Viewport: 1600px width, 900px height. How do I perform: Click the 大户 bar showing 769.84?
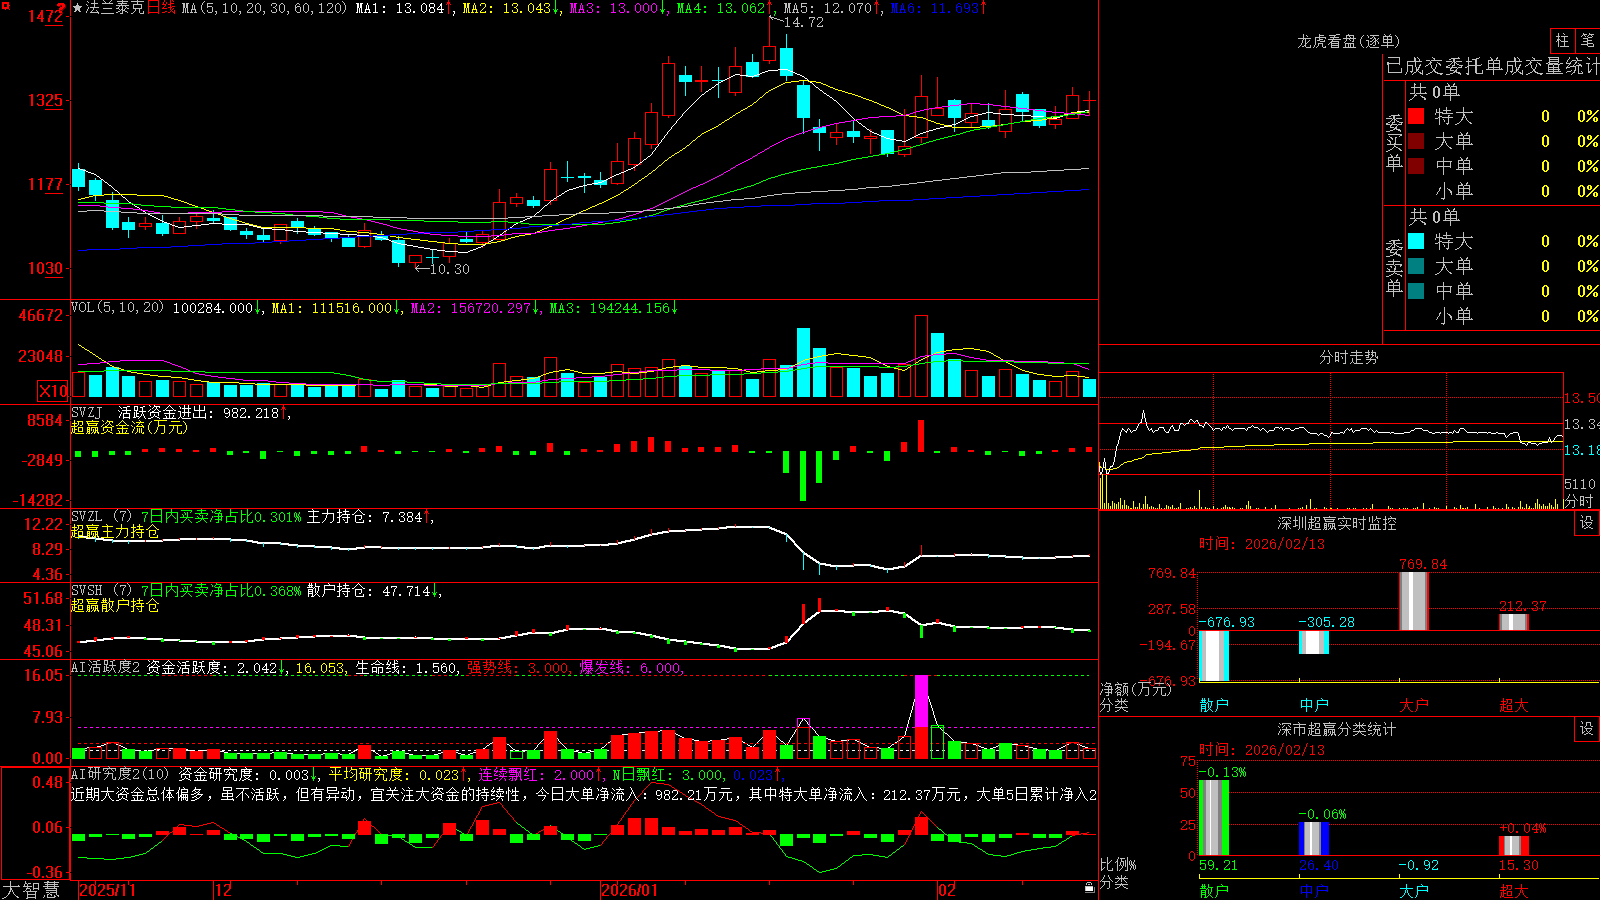[1414, 600]
